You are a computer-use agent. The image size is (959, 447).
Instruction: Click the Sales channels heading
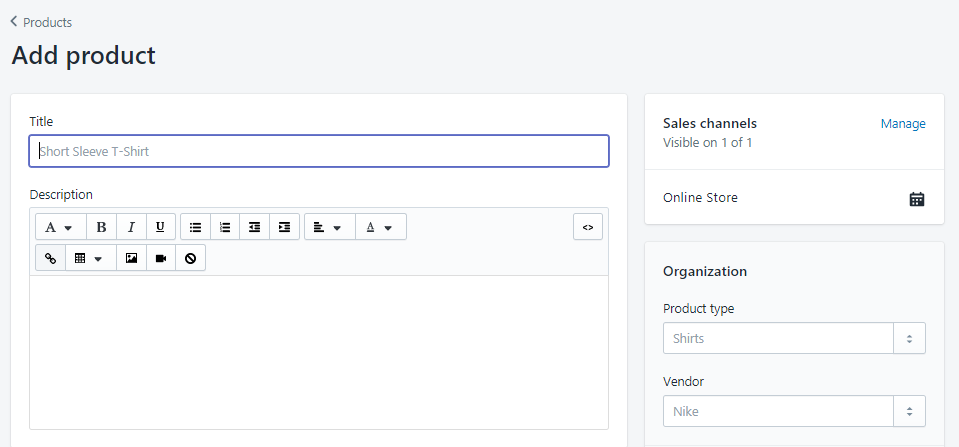coord(709,124)
